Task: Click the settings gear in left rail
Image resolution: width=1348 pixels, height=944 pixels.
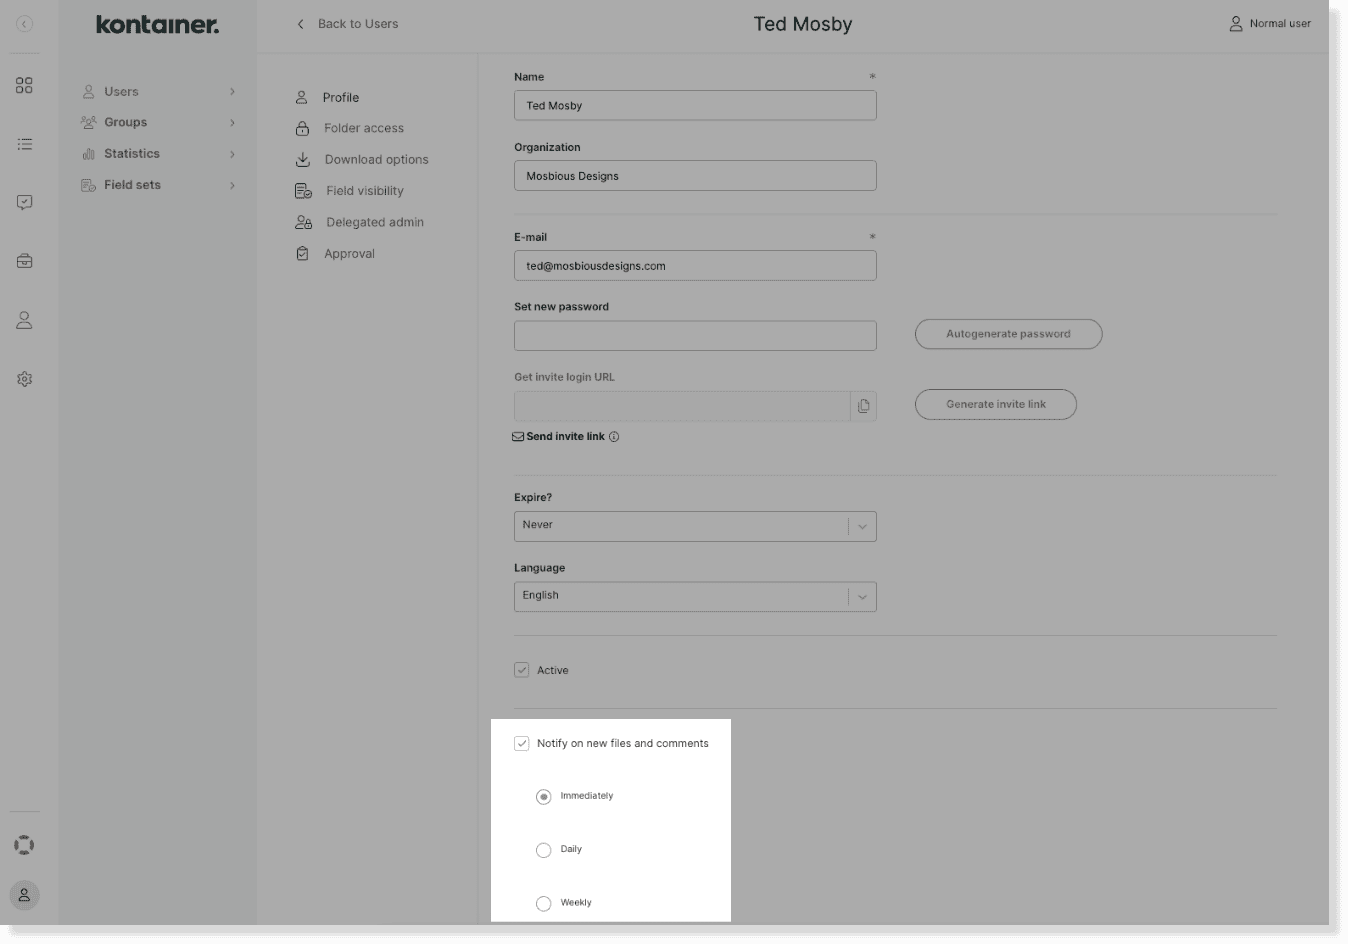Action: tap(24, 378)
